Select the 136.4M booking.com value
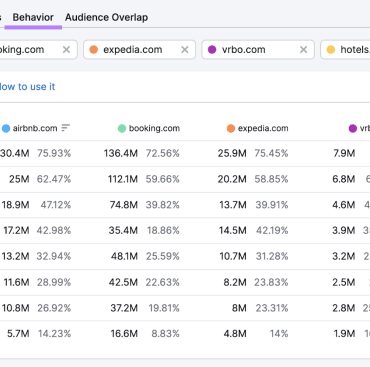Image resolution: width=370 pixels, height=367 pixels. point(121,153)
